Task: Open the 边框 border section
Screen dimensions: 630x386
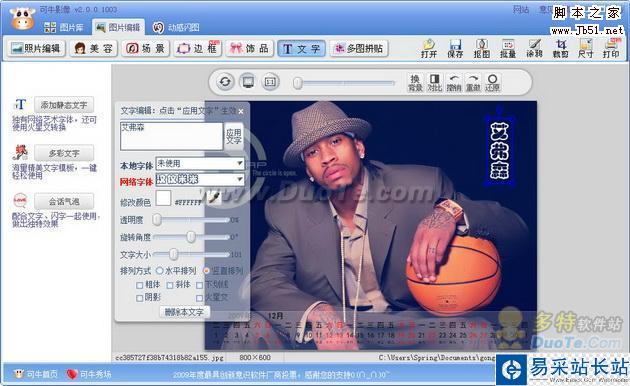Action: pos(197,48)
